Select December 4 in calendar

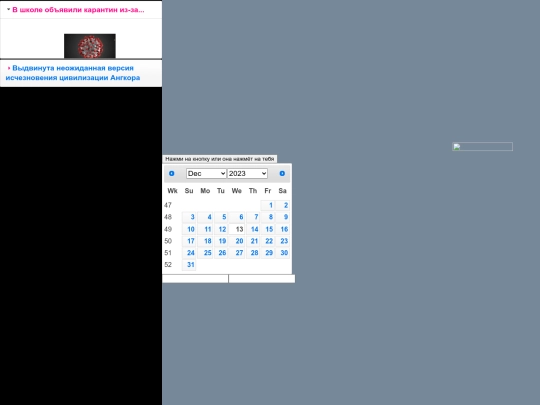(205, 217)
